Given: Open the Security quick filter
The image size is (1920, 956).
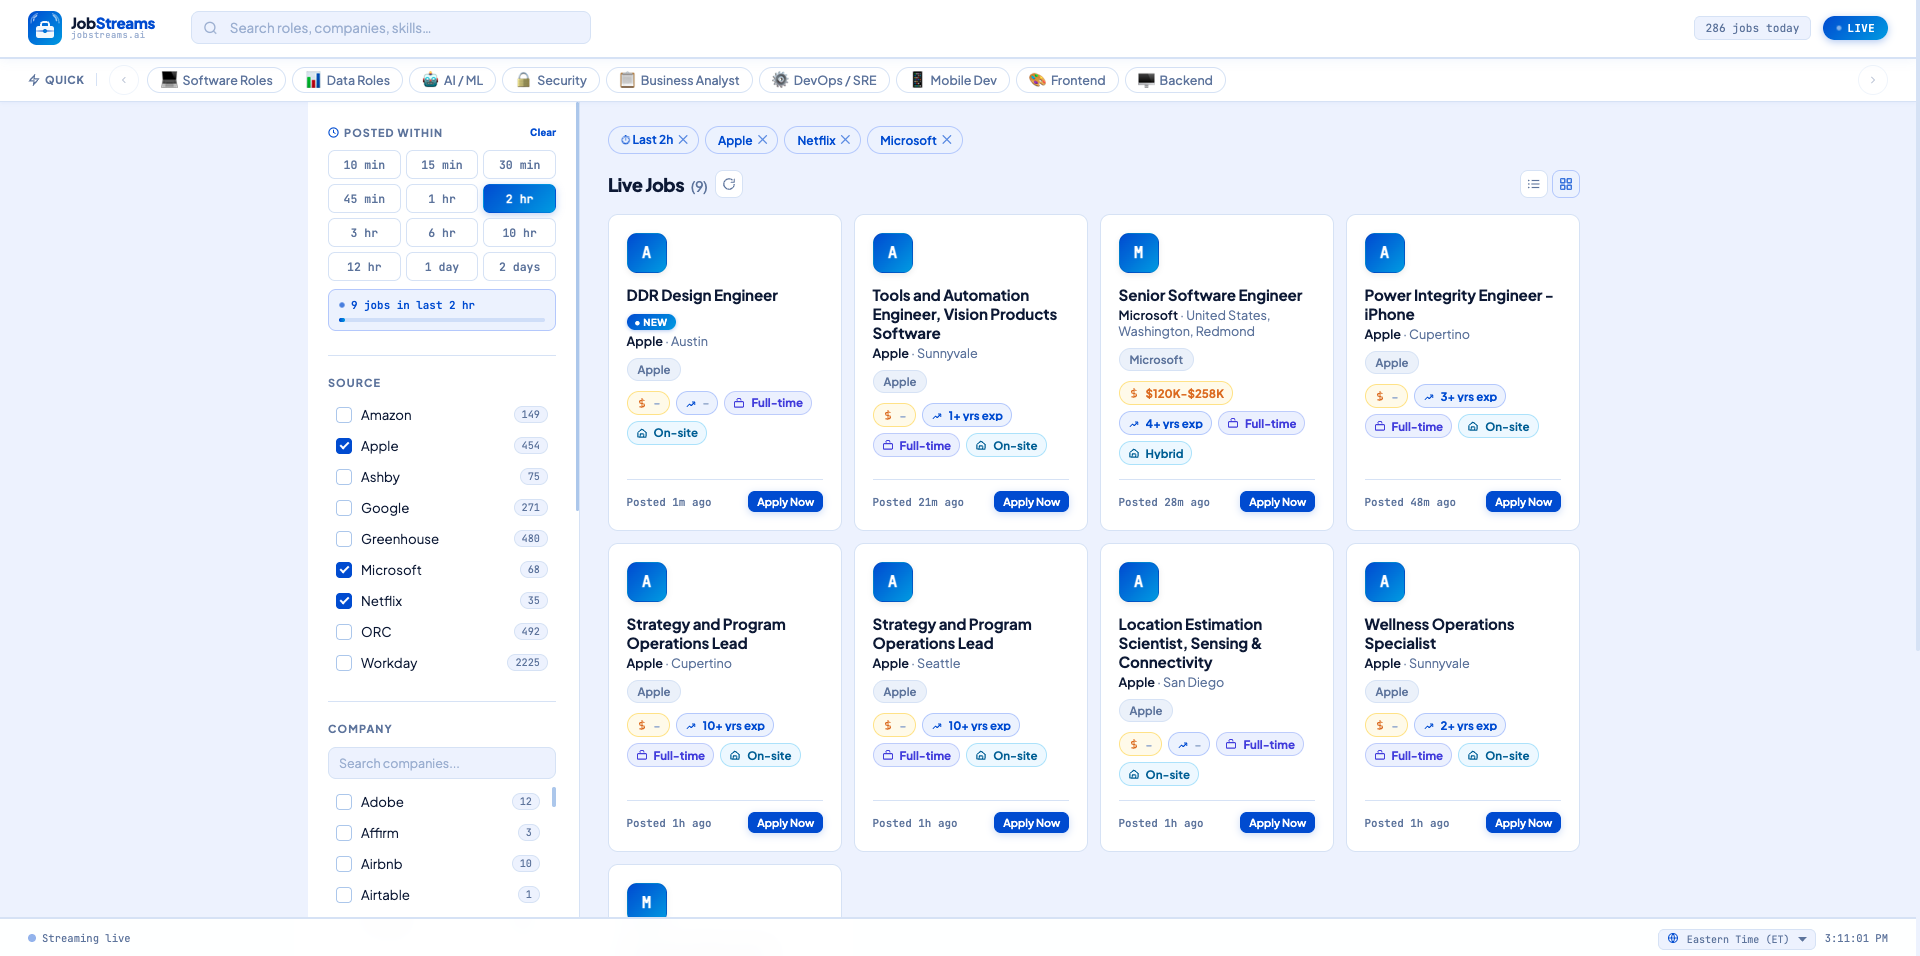Looking at the screenshot, I should pos(551,80).
